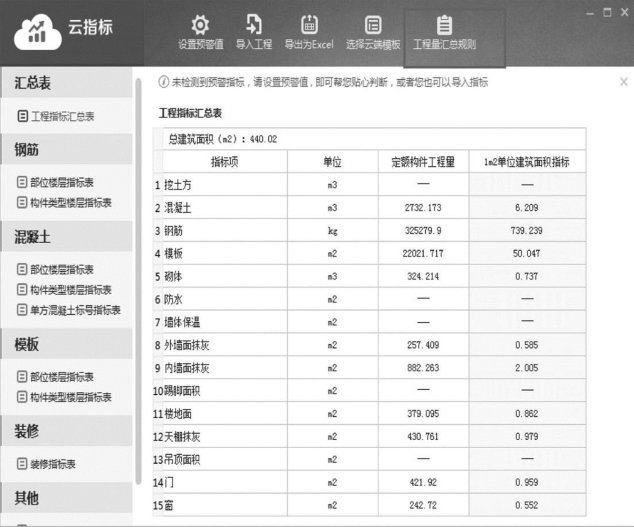Open 混凝土 部位楼层指标表
Viewport: 634px width, 527px height.
tap(55, 269)
